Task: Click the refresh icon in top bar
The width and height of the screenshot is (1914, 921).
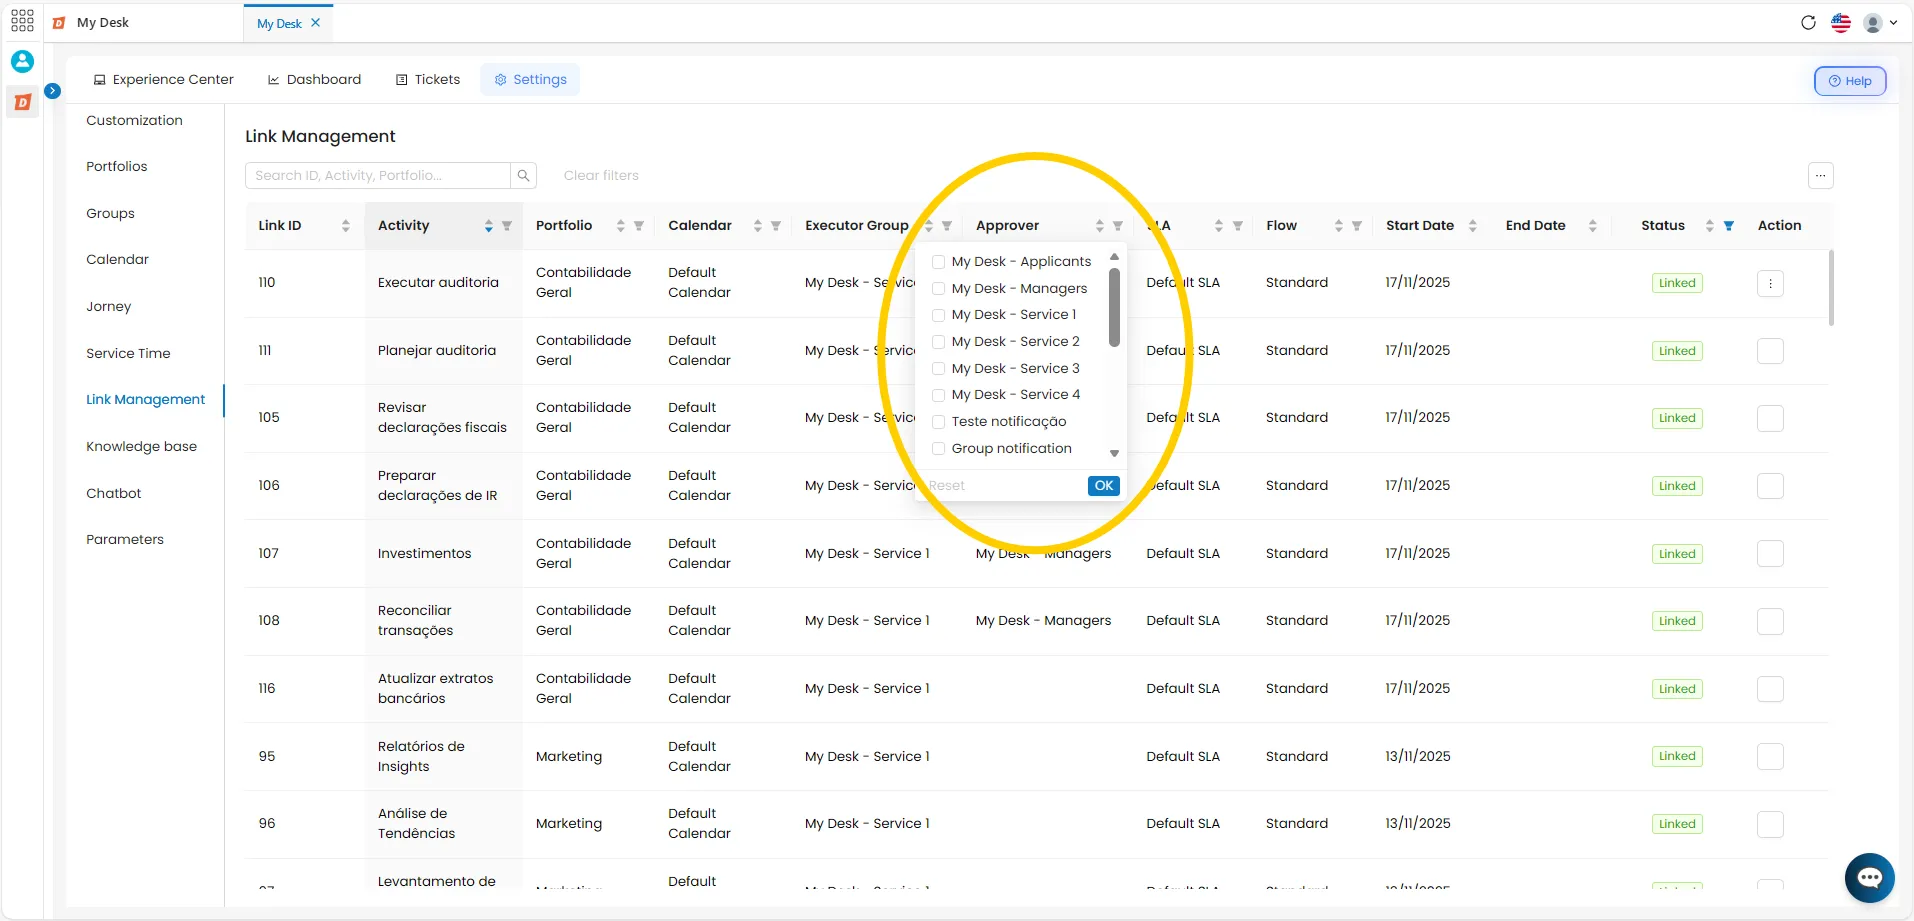Action: tap(1808, 22)
